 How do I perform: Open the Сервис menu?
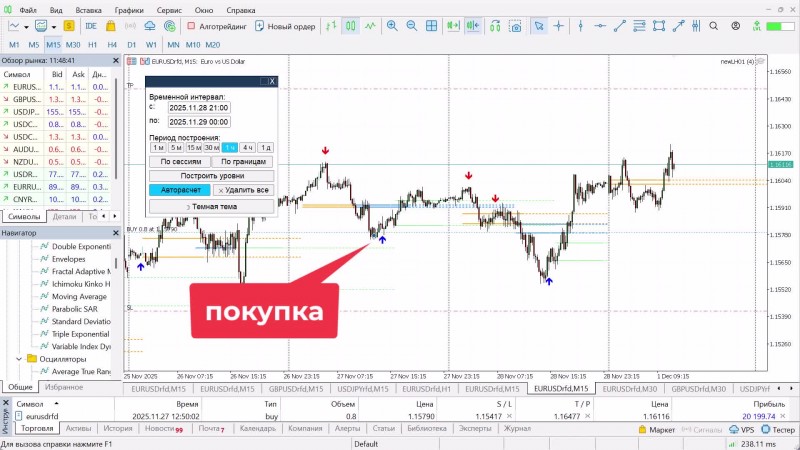[x=169, y=10]
